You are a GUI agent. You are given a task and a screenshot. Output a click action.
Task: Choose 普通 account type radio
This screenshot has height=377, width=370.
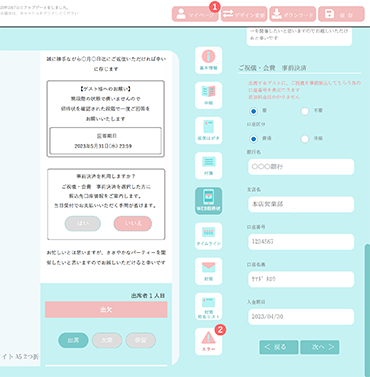pyautogui.click(x=254, y=139)
